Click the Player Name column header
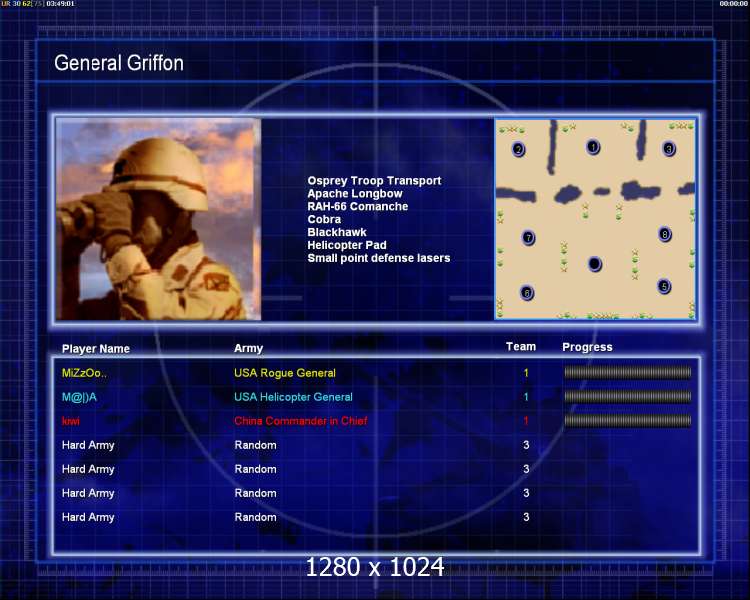The width and height of the screenshot is (750, 600). pos(96,349)
